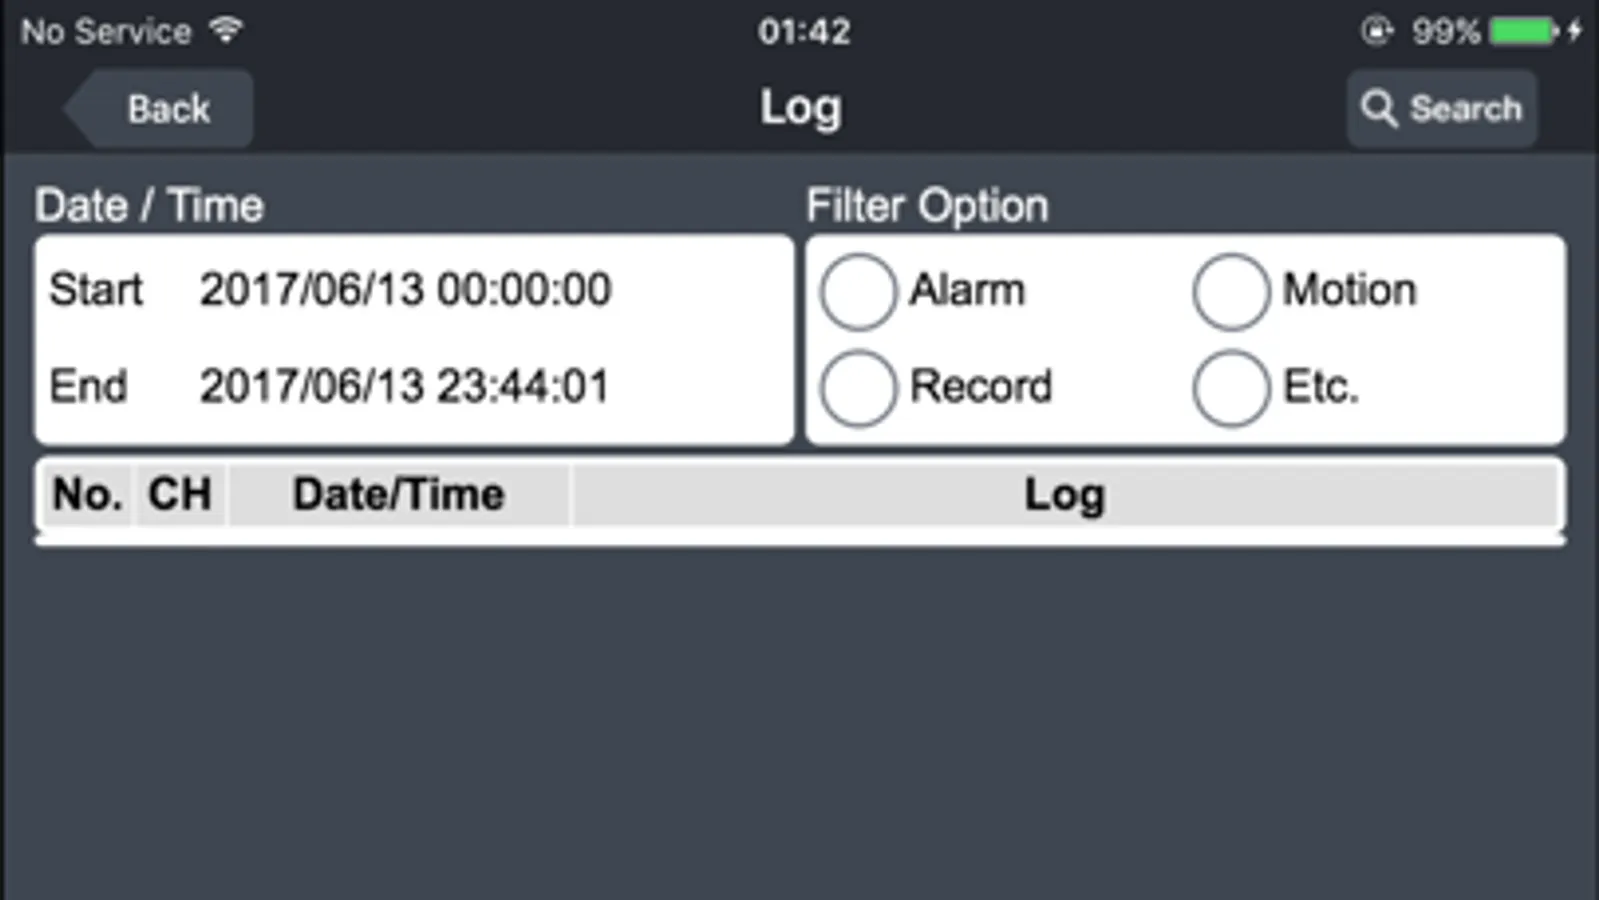
Task: Click the Start label in Date / Time
Action: point(96,290)
